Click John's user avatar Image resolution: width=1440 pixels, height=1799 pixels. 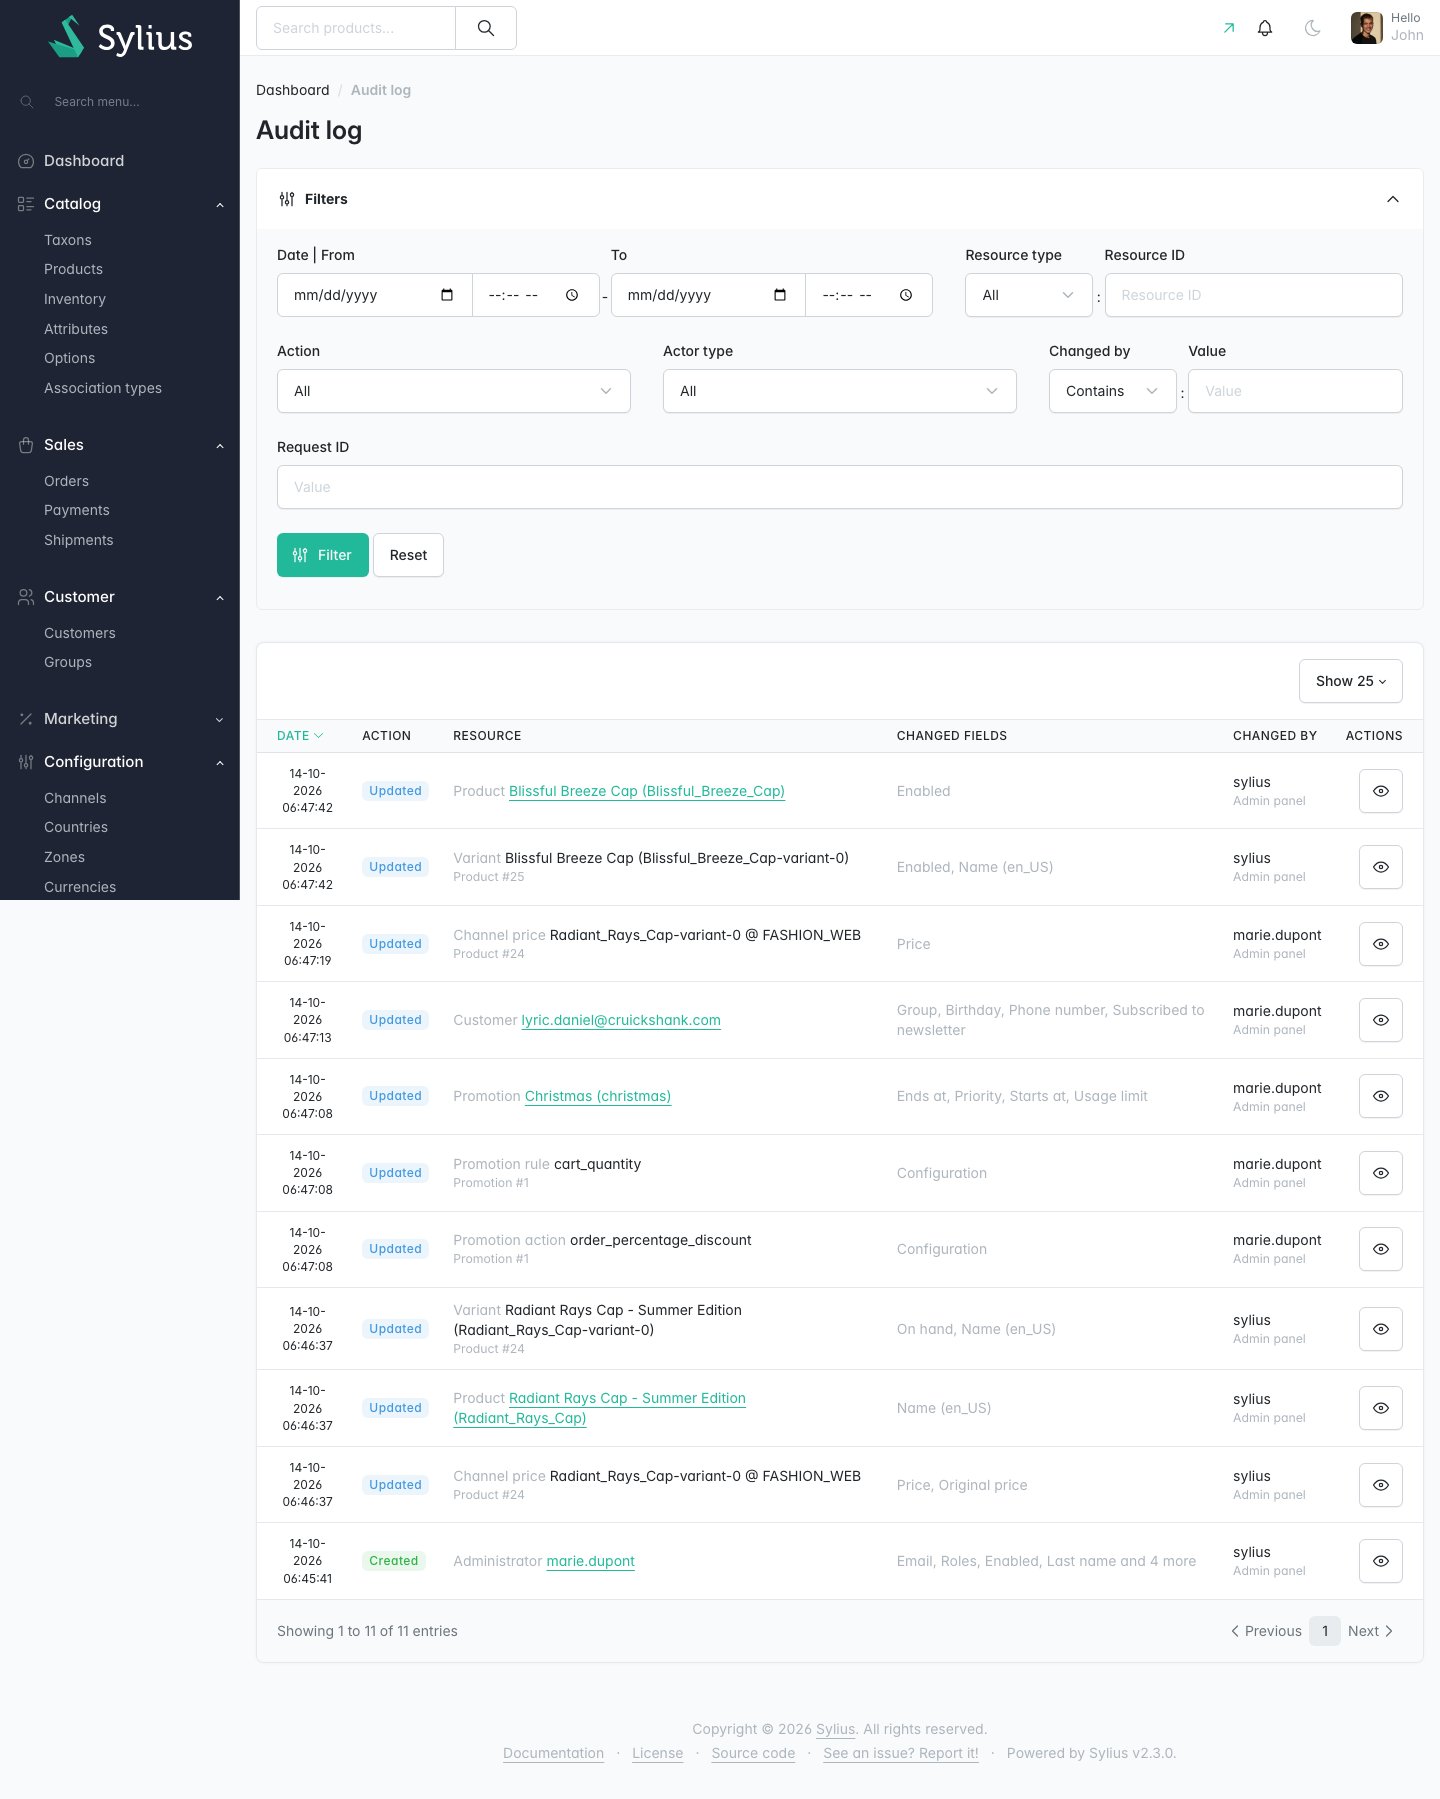1366,28
